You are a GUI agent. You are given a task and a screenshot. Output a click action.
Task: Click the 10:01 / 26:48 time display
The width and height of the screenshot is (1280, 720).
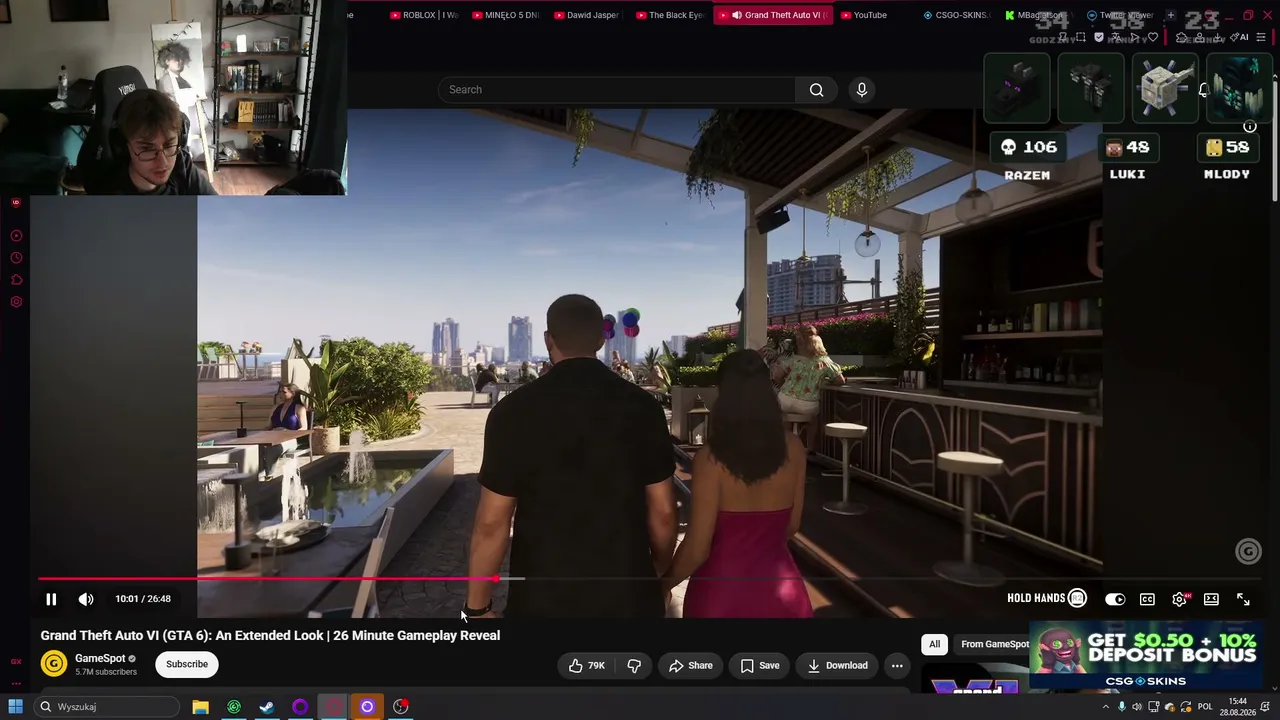click(x=143, y=599)
